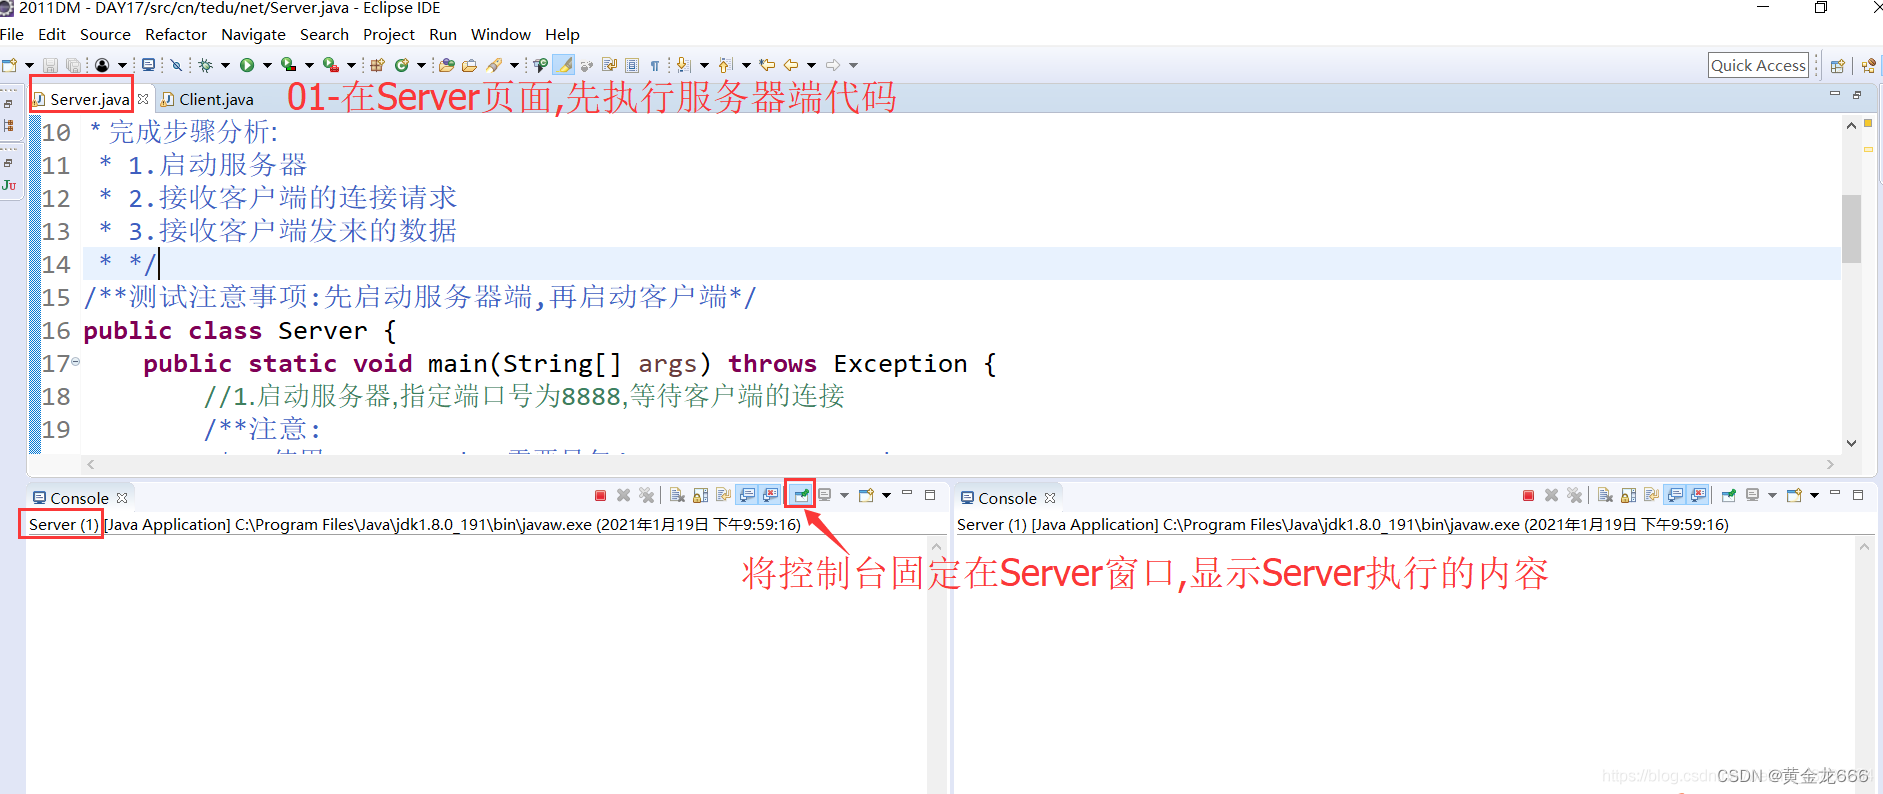This screenshot has height=794, width=1883.
Task: Close the right Console view tab
Action: point(1050,498)
